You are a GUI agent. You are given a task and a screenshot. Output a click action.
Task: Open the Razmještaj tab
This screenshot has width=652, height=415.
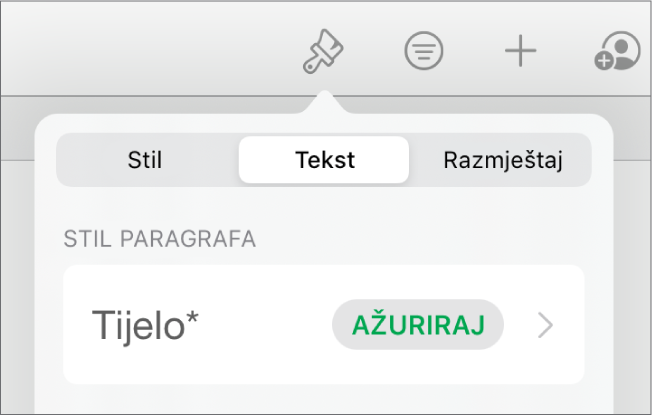502,161
